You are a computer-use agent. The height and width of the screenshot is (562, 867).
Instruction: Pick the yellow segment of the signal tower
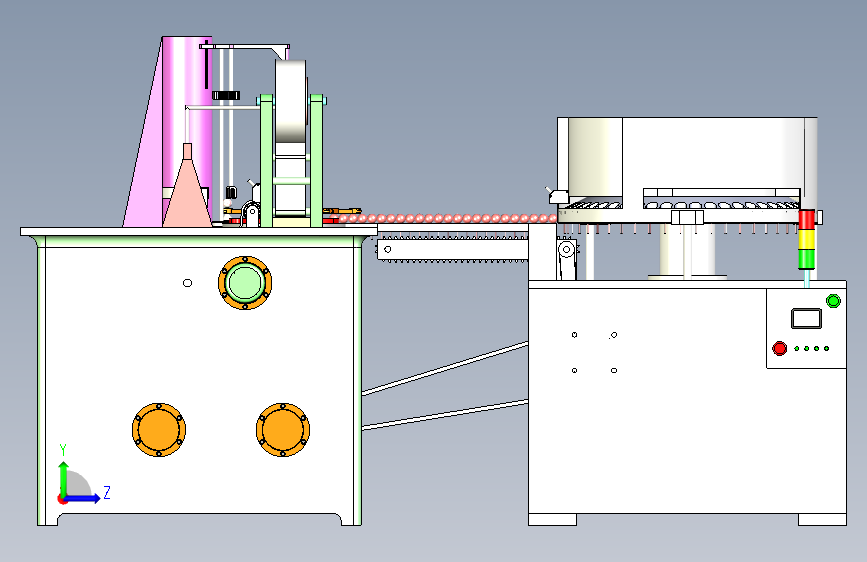coord(807,239)
